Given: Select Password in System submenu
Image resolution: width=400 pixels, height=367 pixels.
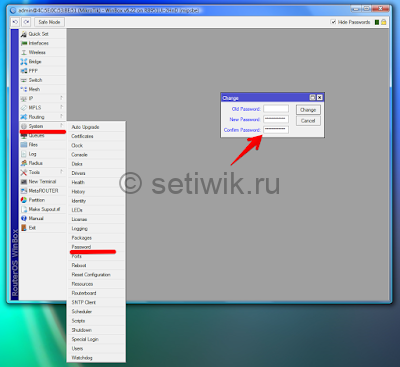Looking at the screenshot, I should (96, 247).
